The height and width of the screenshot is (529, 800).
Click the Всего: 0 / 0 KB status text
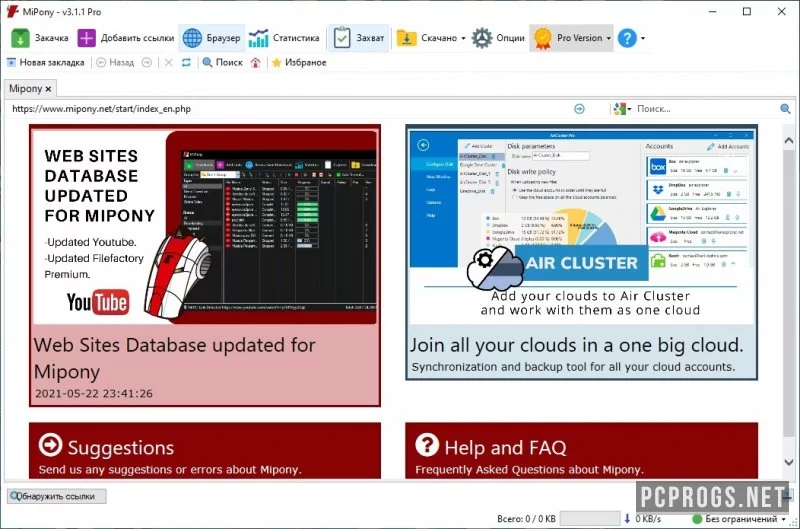(x=526, y=519)
